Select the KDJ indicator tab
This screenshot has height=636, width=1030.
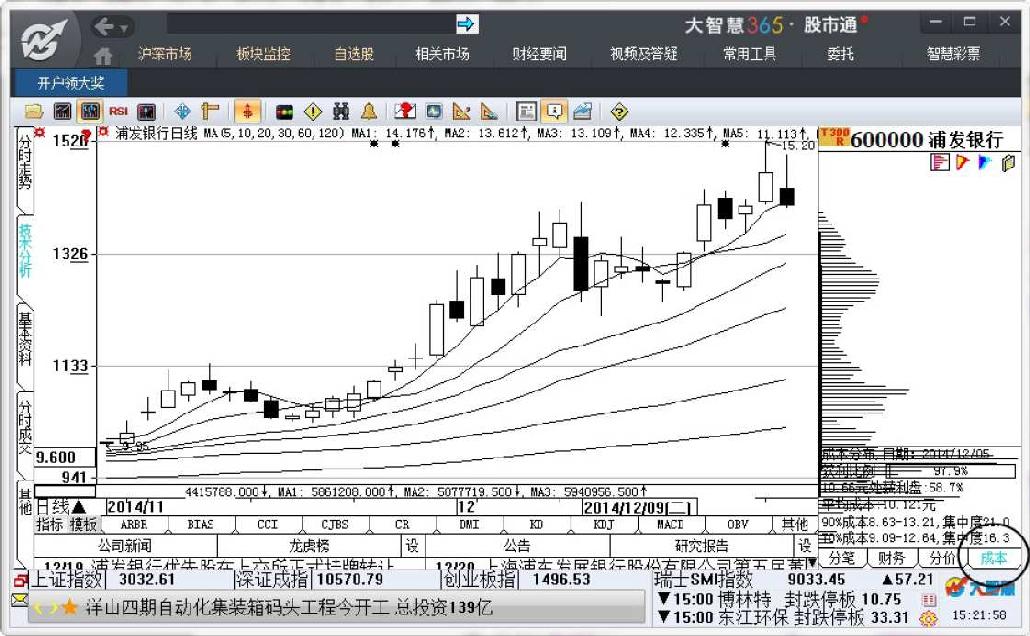pos(603,524)
